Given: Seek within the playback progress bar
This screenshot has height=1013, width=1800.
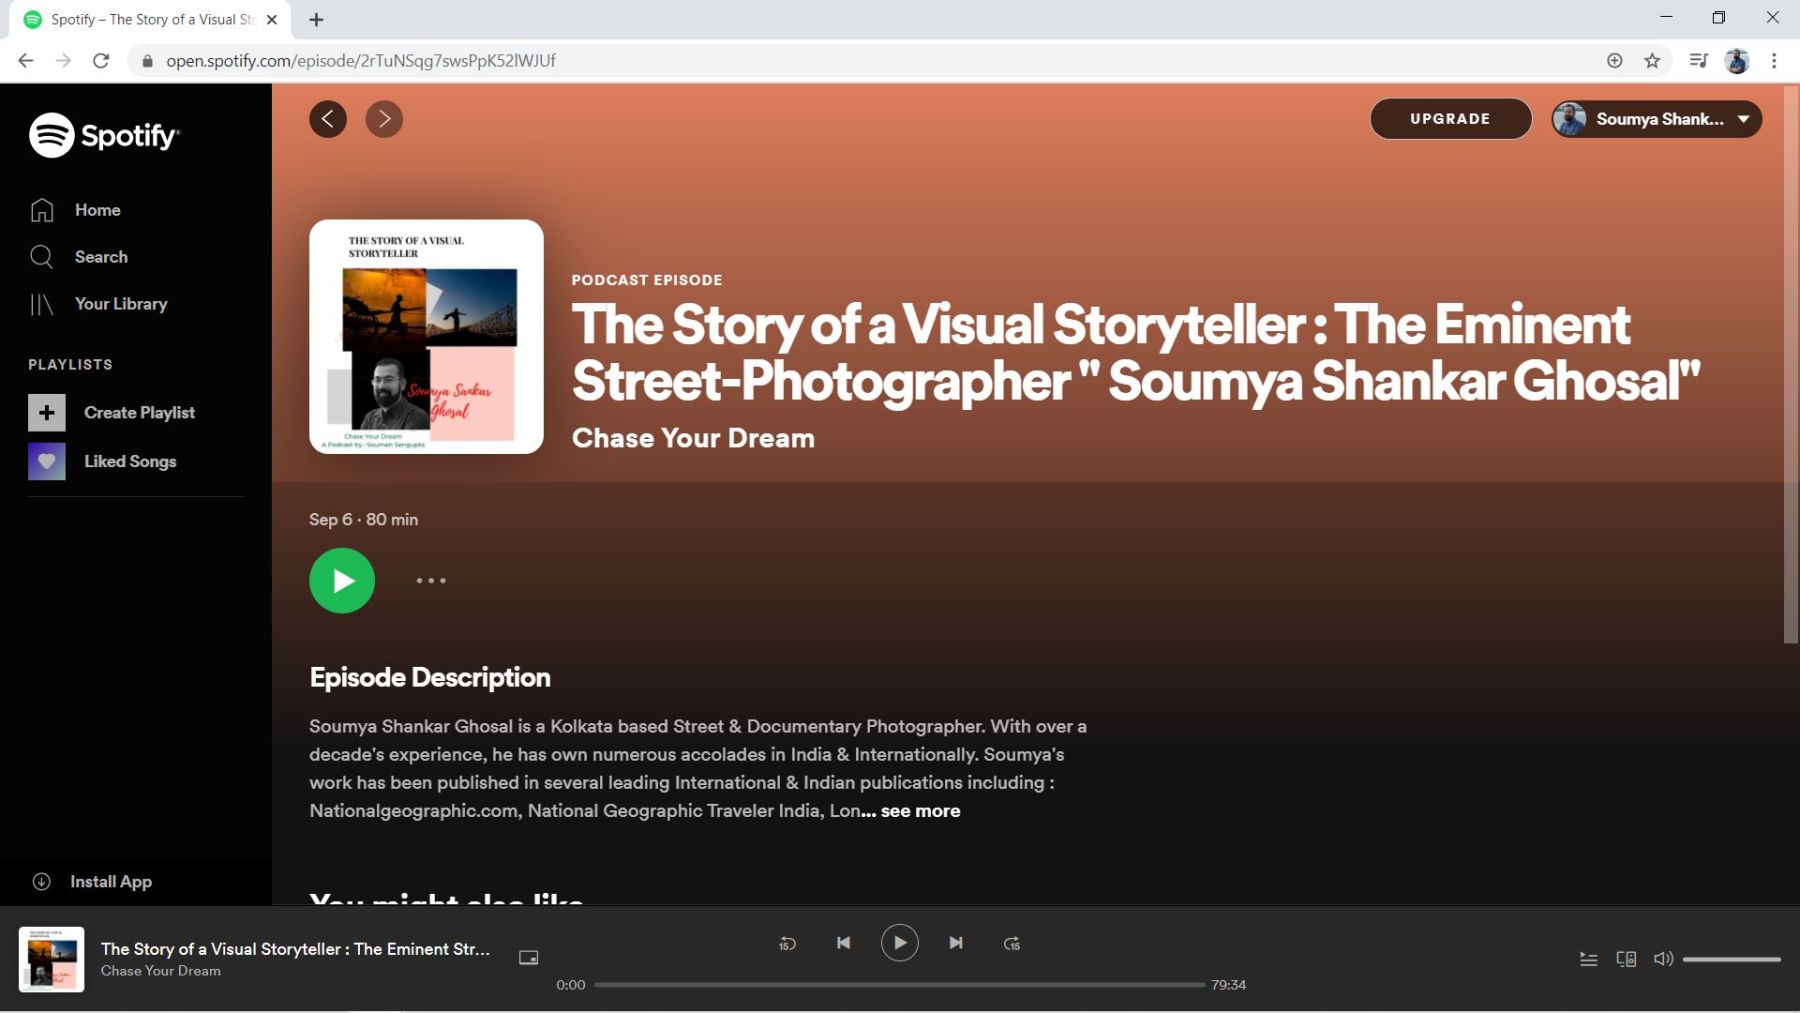Looking at the screenshot, I should pos(900,985).
